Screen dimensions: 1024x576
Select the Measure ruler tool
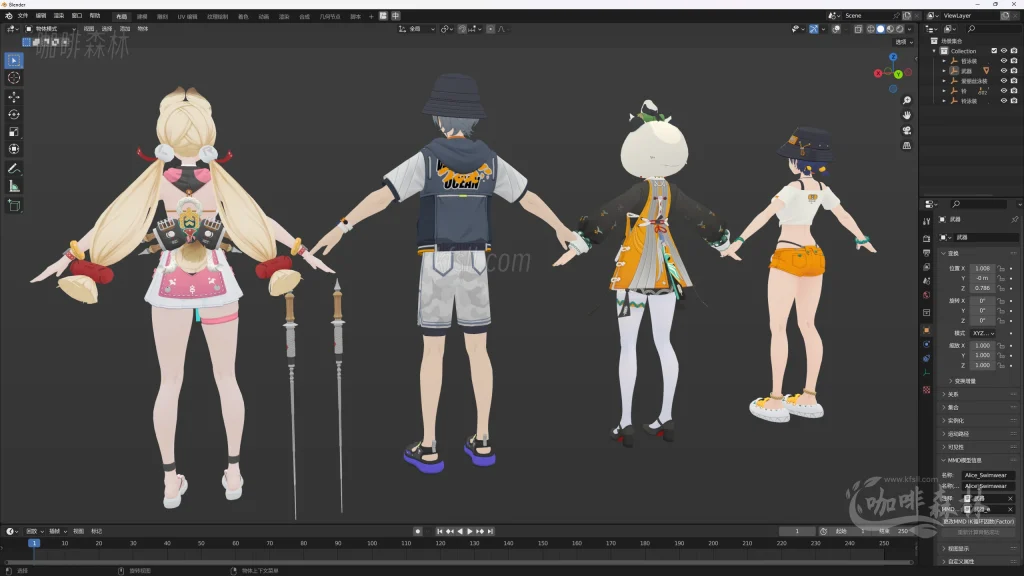coord(14,186)
